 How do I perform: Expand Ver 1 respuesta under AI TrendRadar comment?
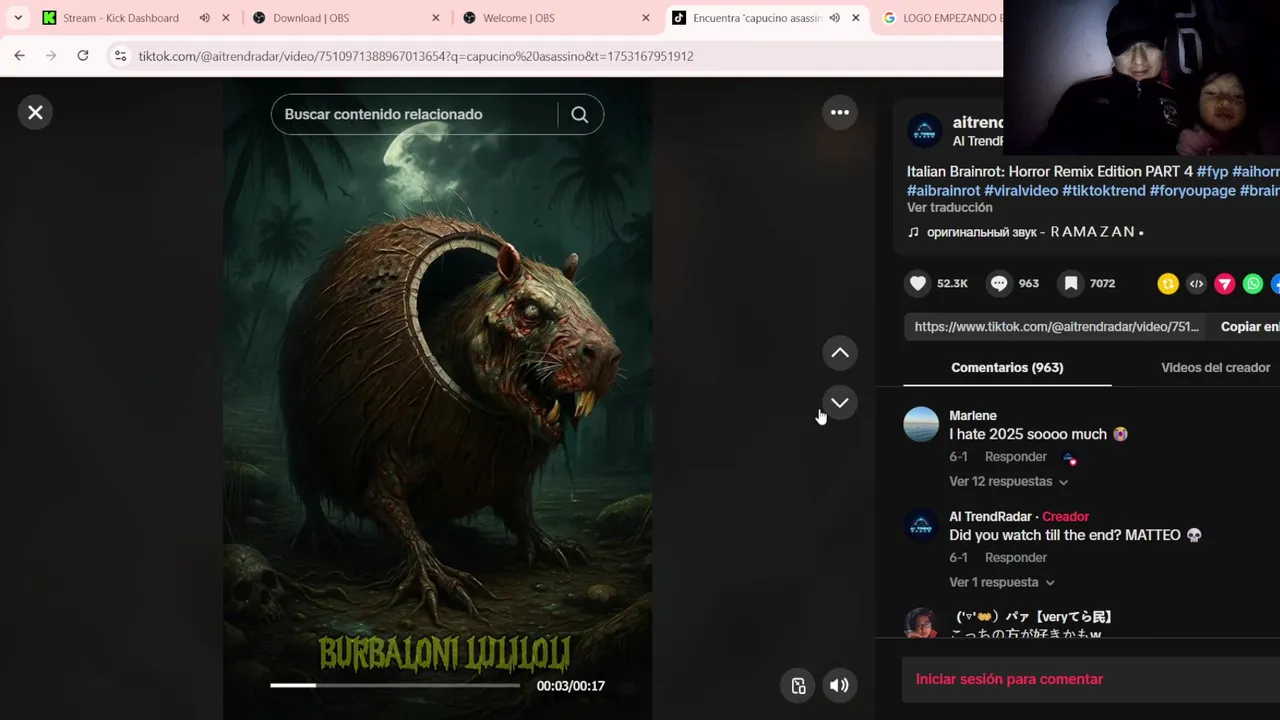click(x=1001, y=582)
